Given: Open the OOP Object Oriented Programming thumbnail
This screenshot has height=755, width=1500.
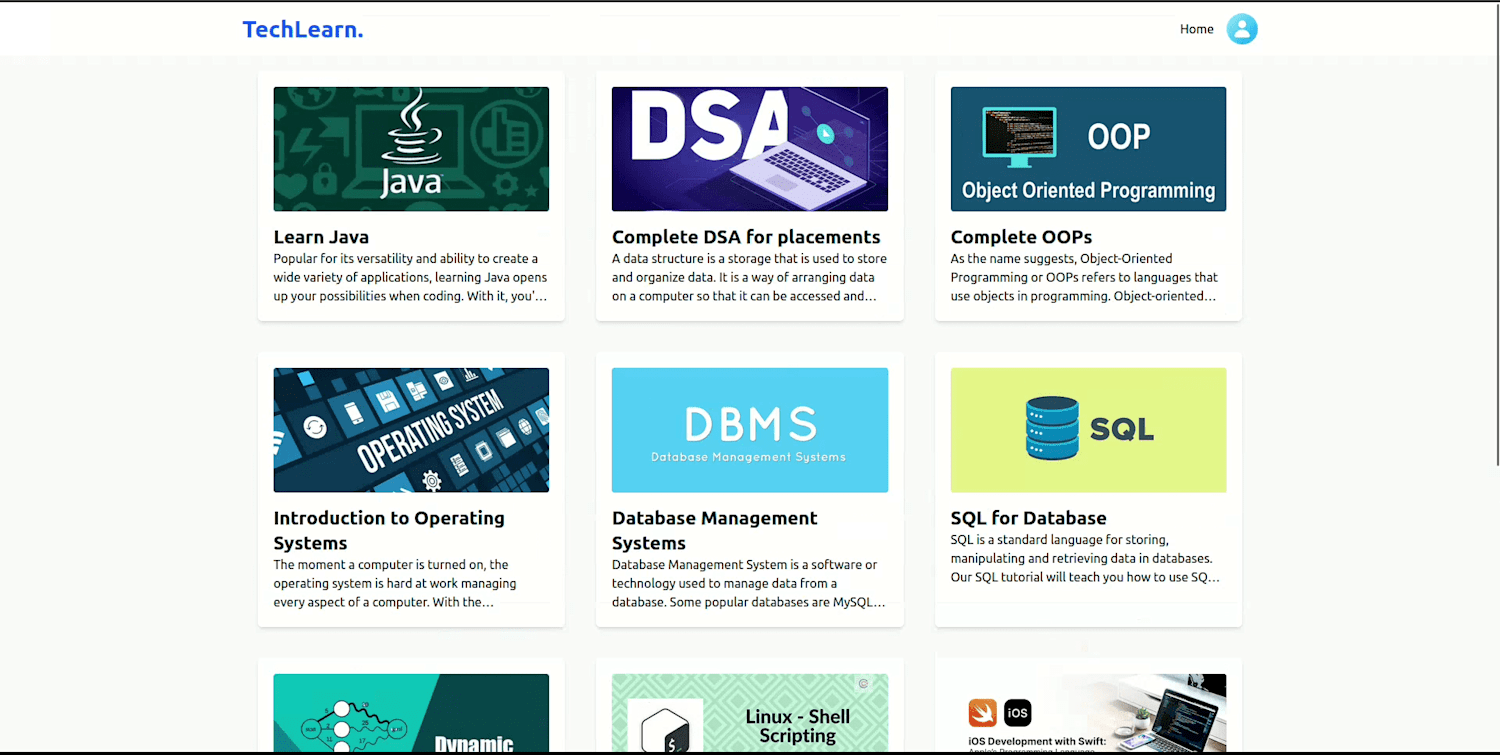Looking at the screenshot, I should point(1088,149).
